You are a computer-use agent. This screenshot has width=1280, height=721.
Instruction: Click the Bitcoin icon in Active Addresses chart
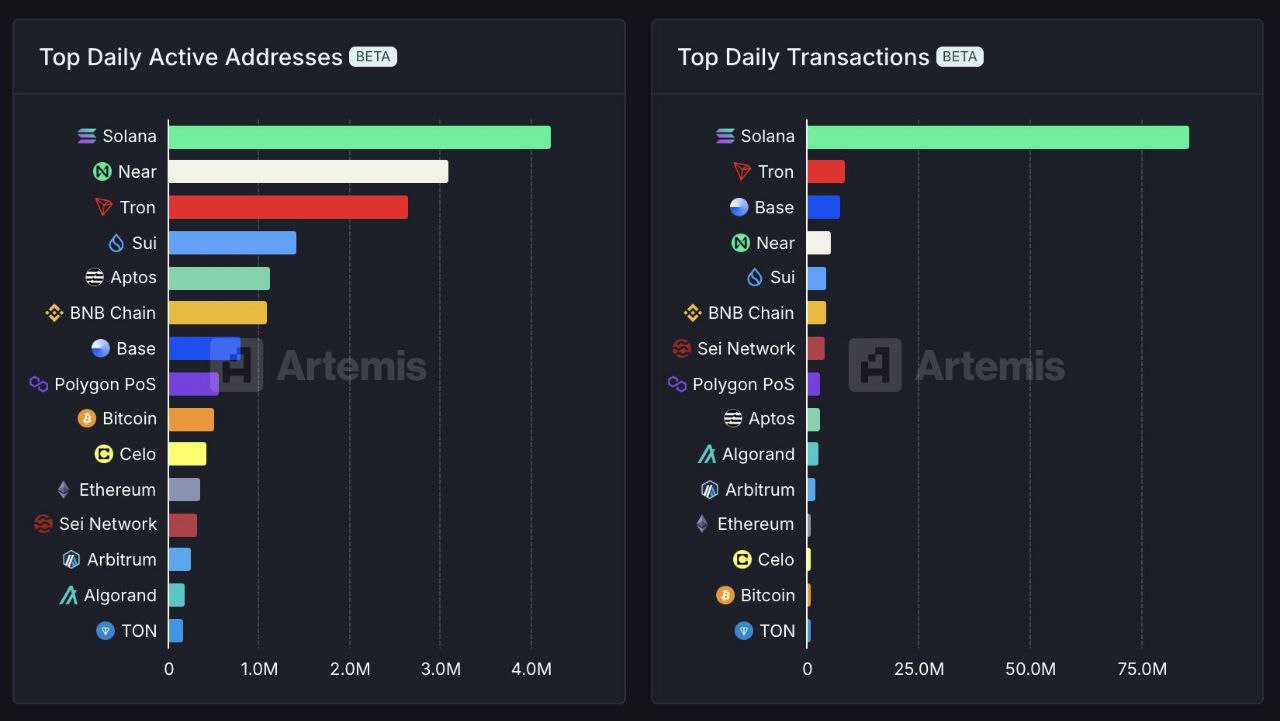click(x=87, y=418)
